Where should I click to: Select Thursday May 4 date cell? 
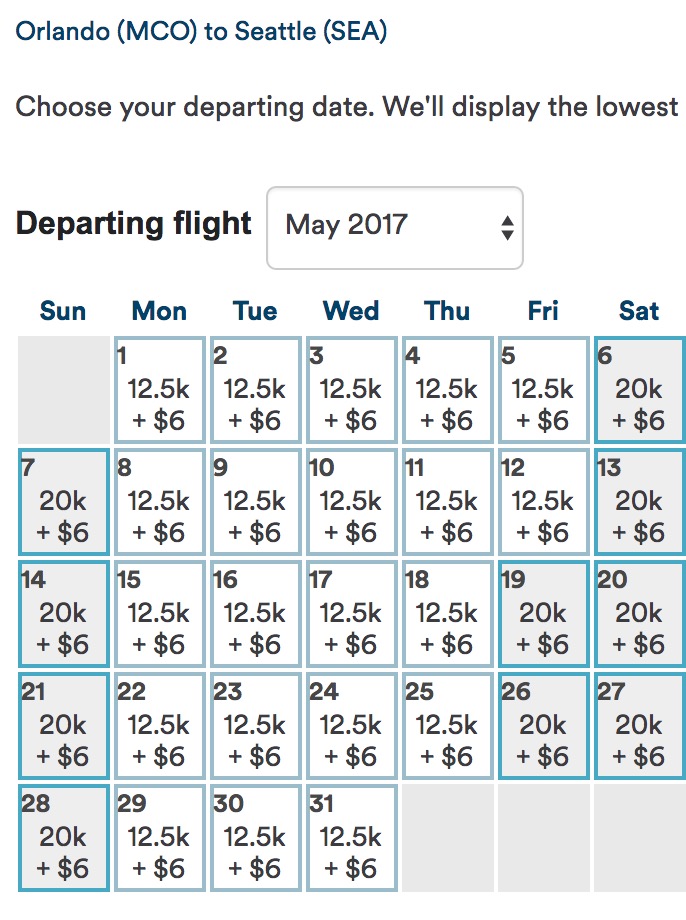click(x=447, y=390)
